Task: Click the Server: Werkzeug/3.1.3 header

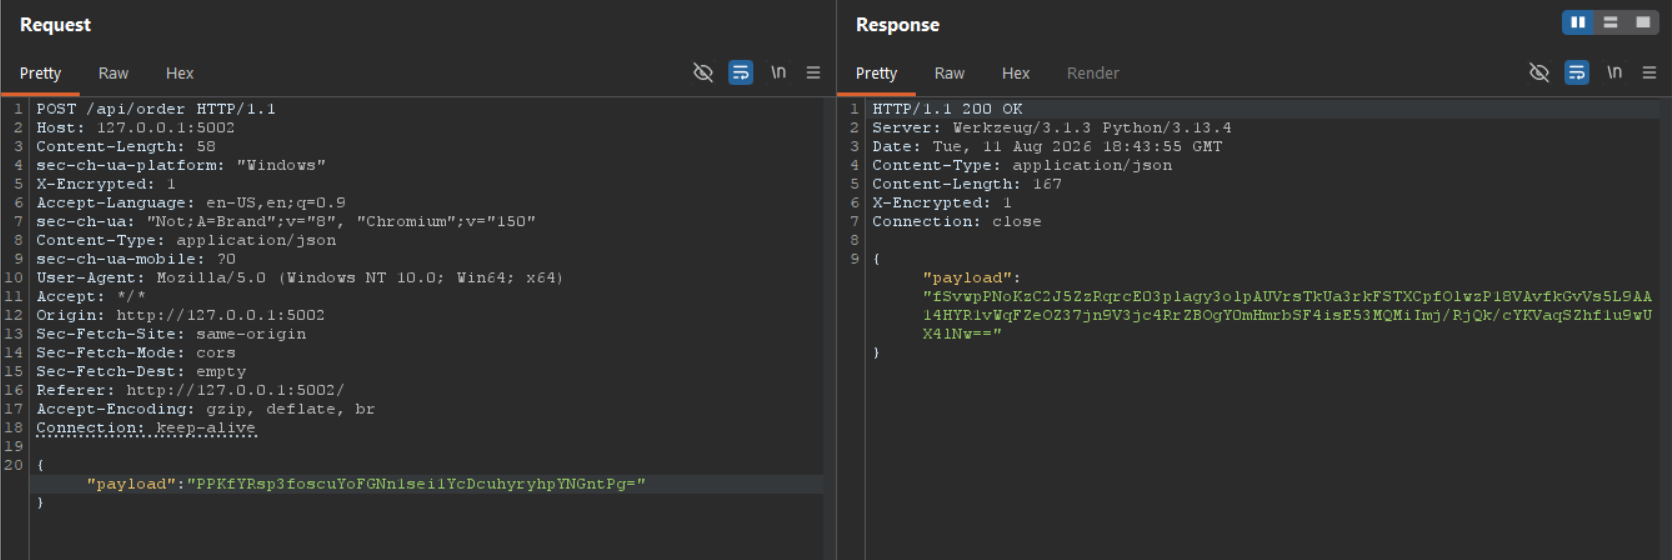Action: point(1052,128)
